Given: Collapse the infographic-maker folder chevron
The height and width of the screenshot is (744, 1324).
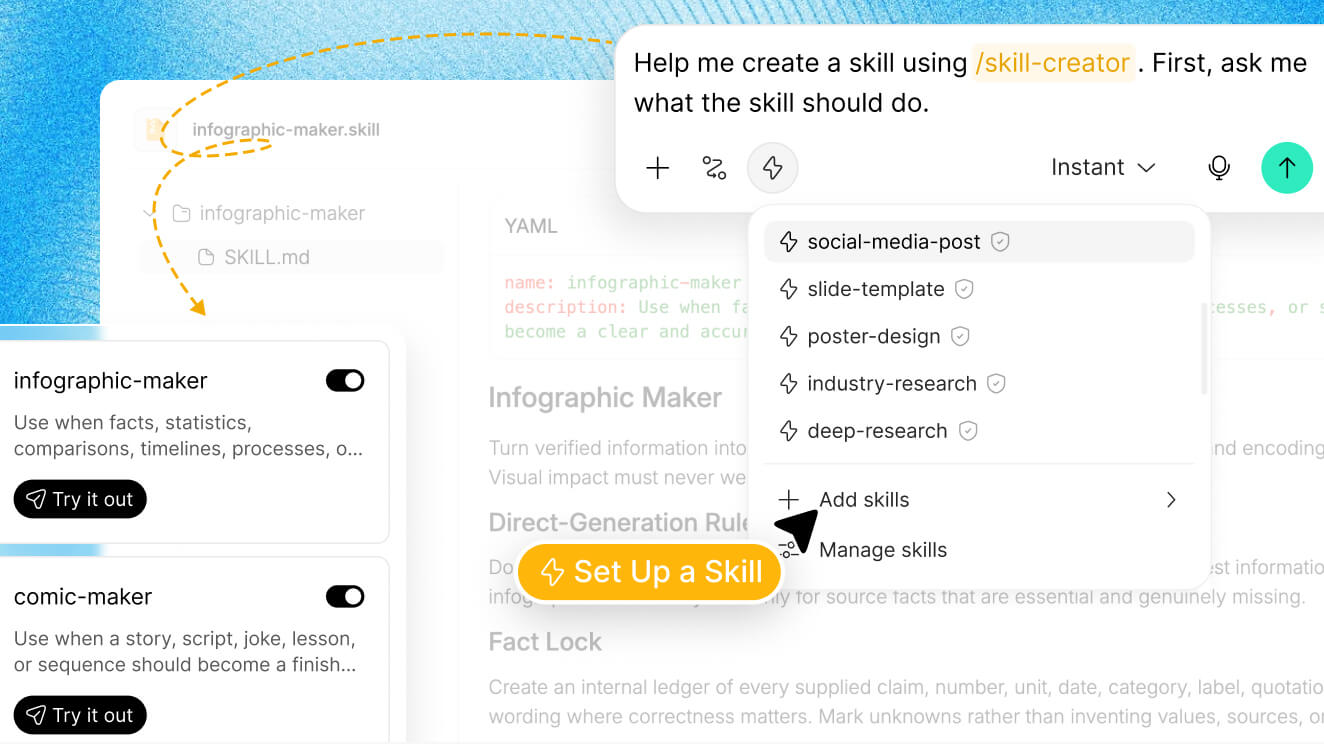Looking at the screenshot, I should [149, 214].
